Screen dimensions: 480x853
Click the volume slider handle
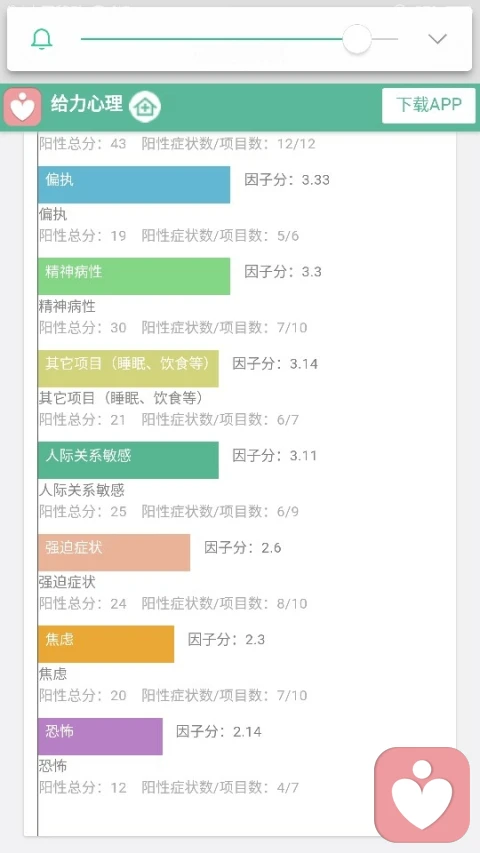(357, 39)
